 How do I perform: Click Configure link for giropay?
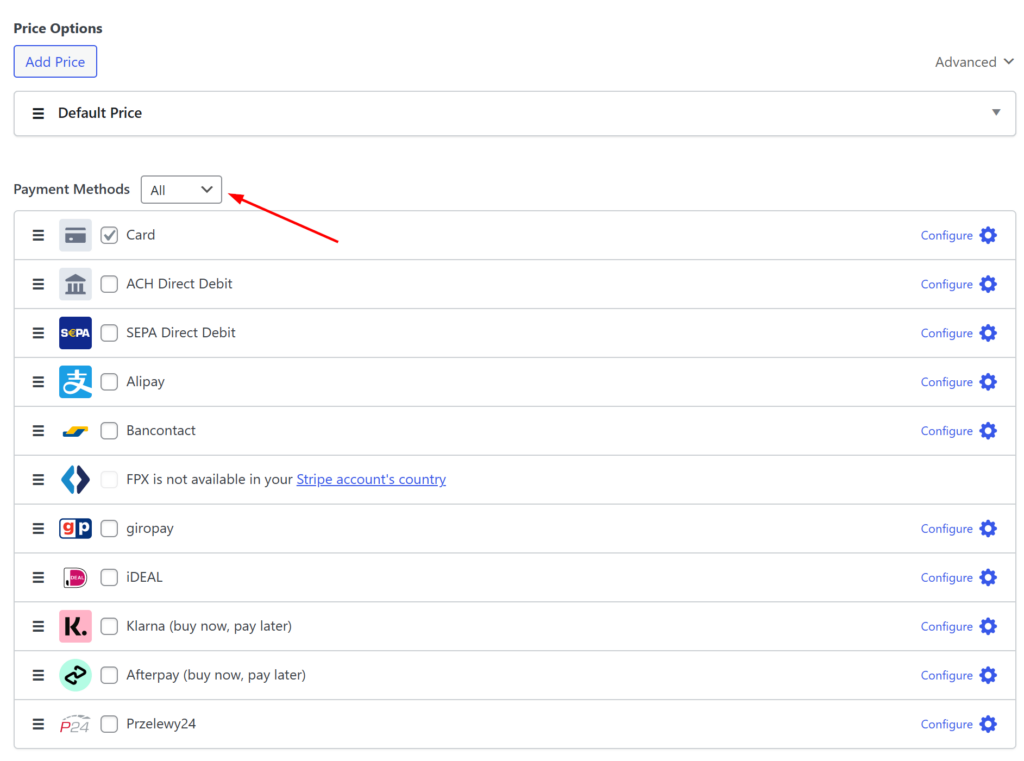(946, 528)
